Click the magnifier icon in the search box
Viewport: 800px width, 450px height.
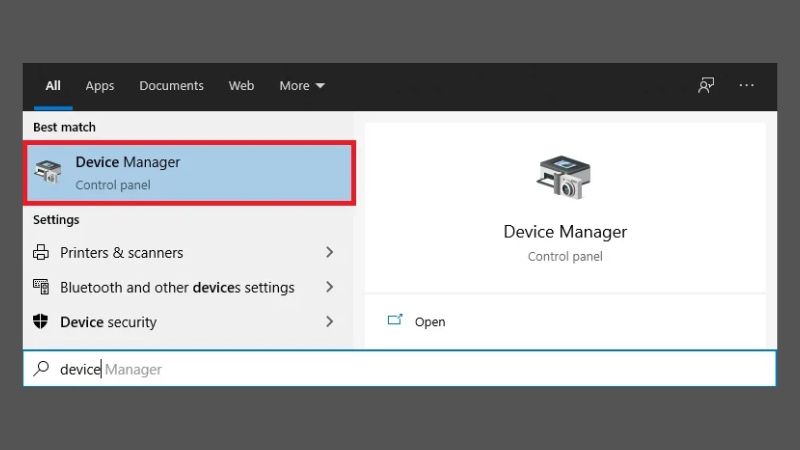pyautogui.click(x=41, y=369)
